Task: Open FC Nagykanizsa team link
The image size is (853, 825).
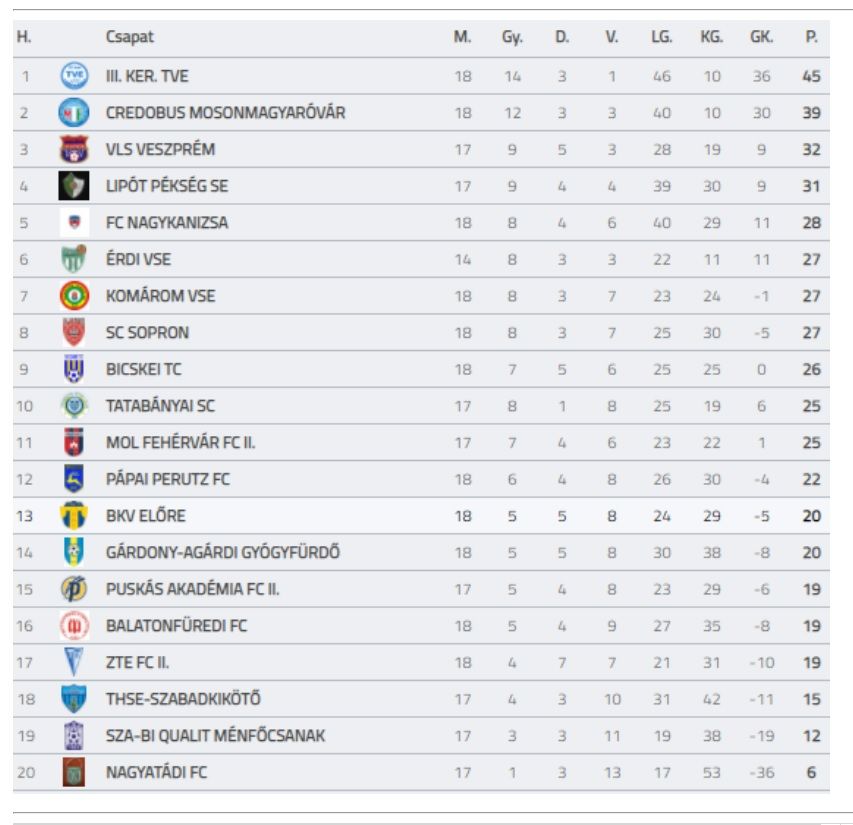Action: point(166,223)
